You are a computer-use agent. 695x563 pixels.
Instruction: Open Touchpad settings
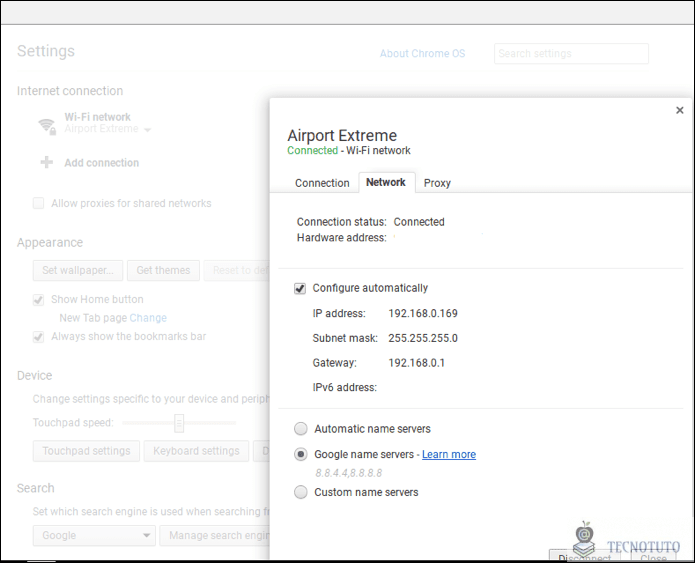[x=86, y=451]
